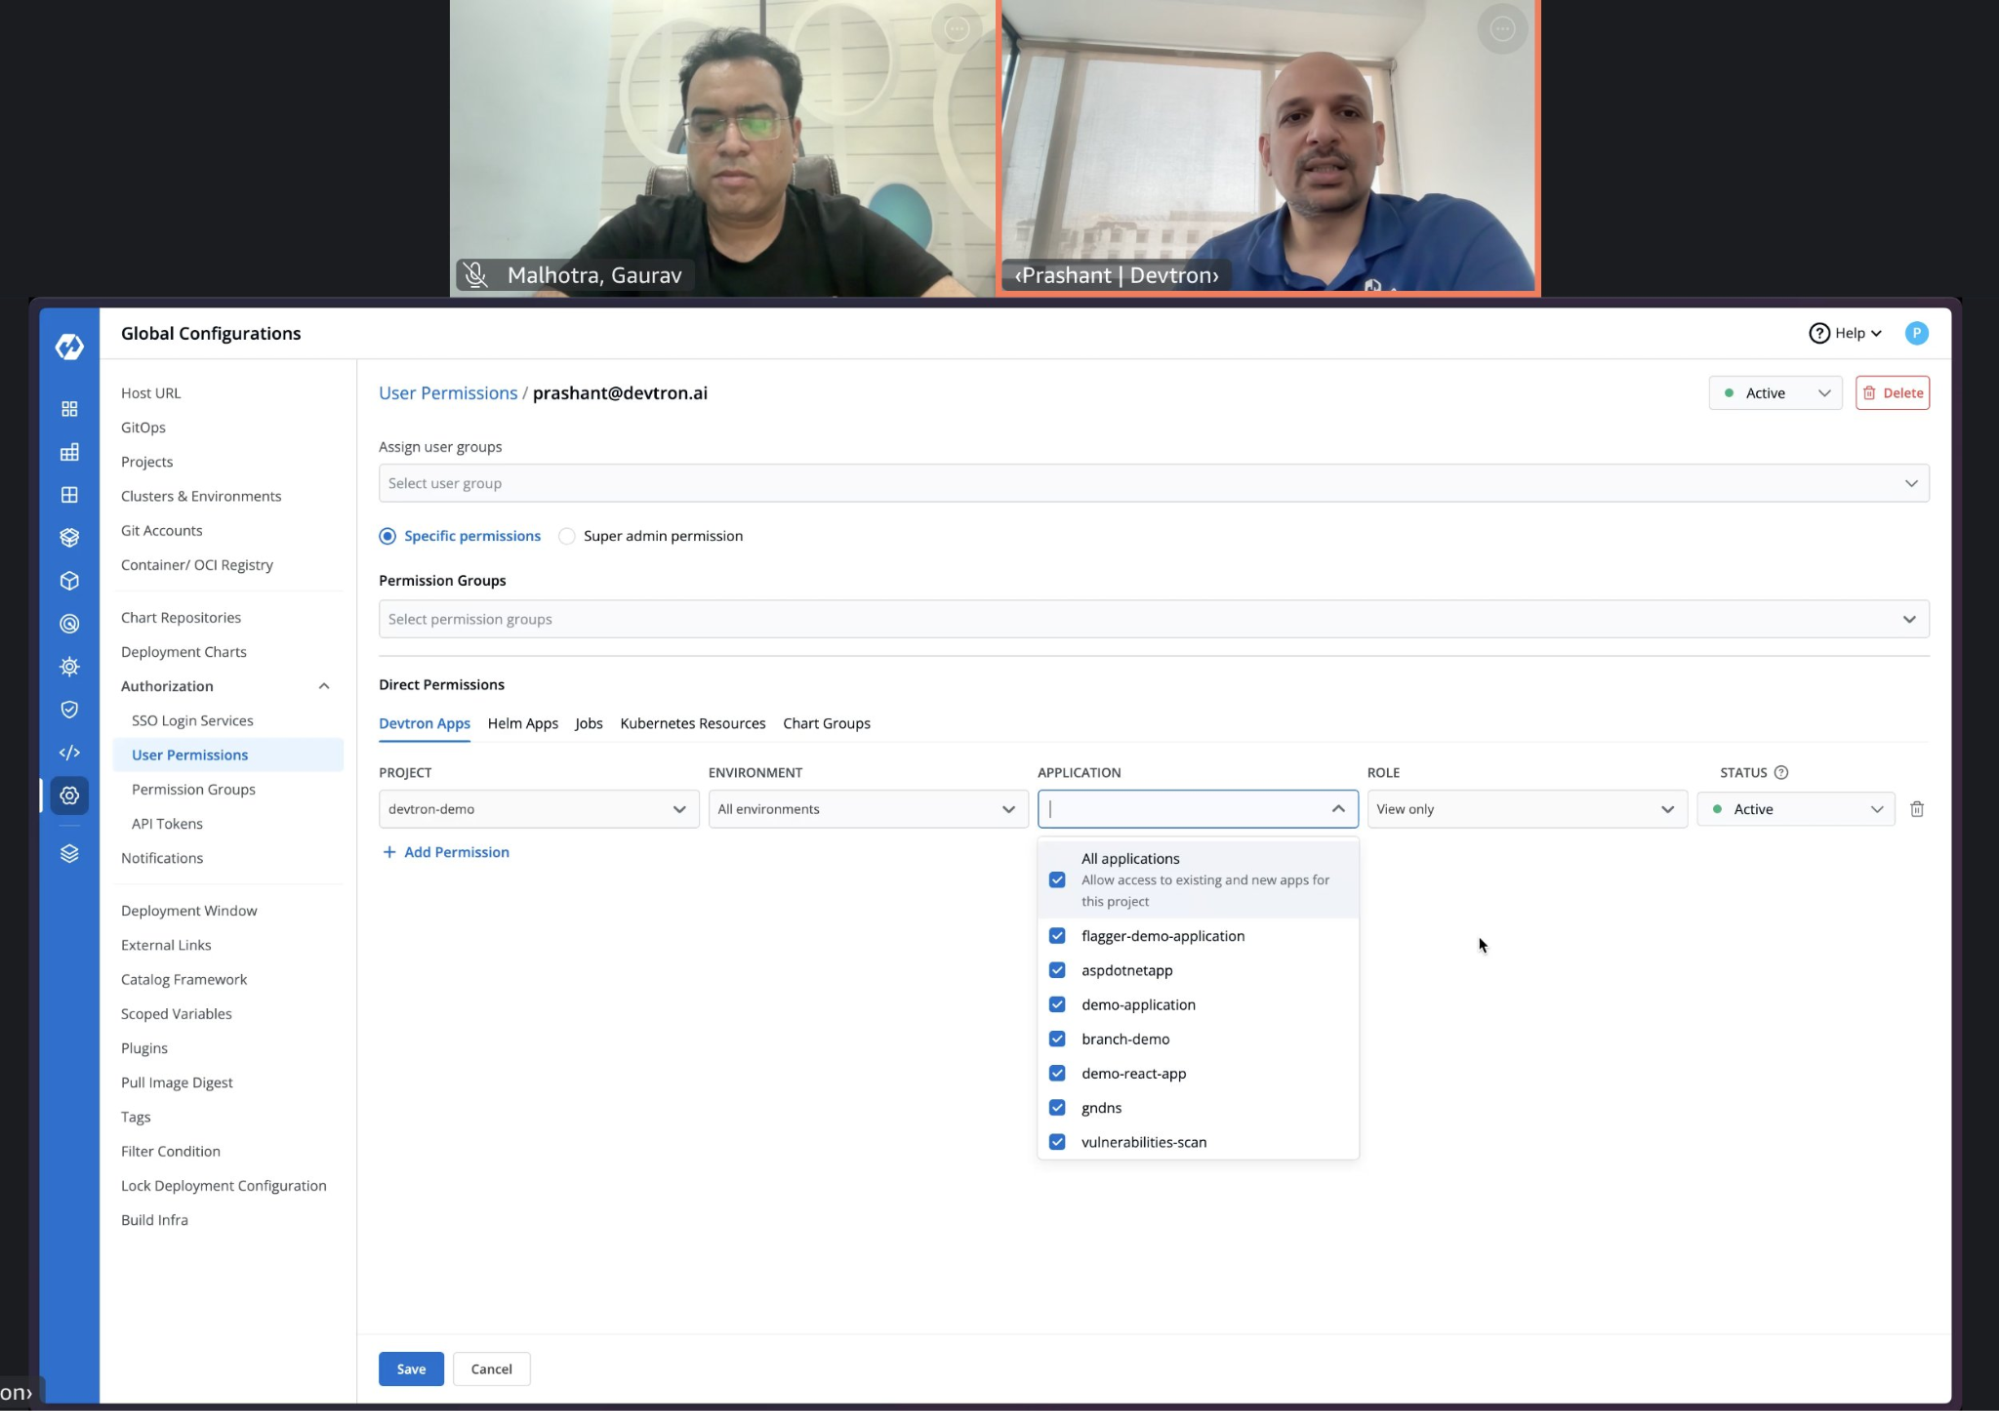Screen dimensions: 1999x1412
Task: Click the Help question mark icon
Action: coord(1819,333)
